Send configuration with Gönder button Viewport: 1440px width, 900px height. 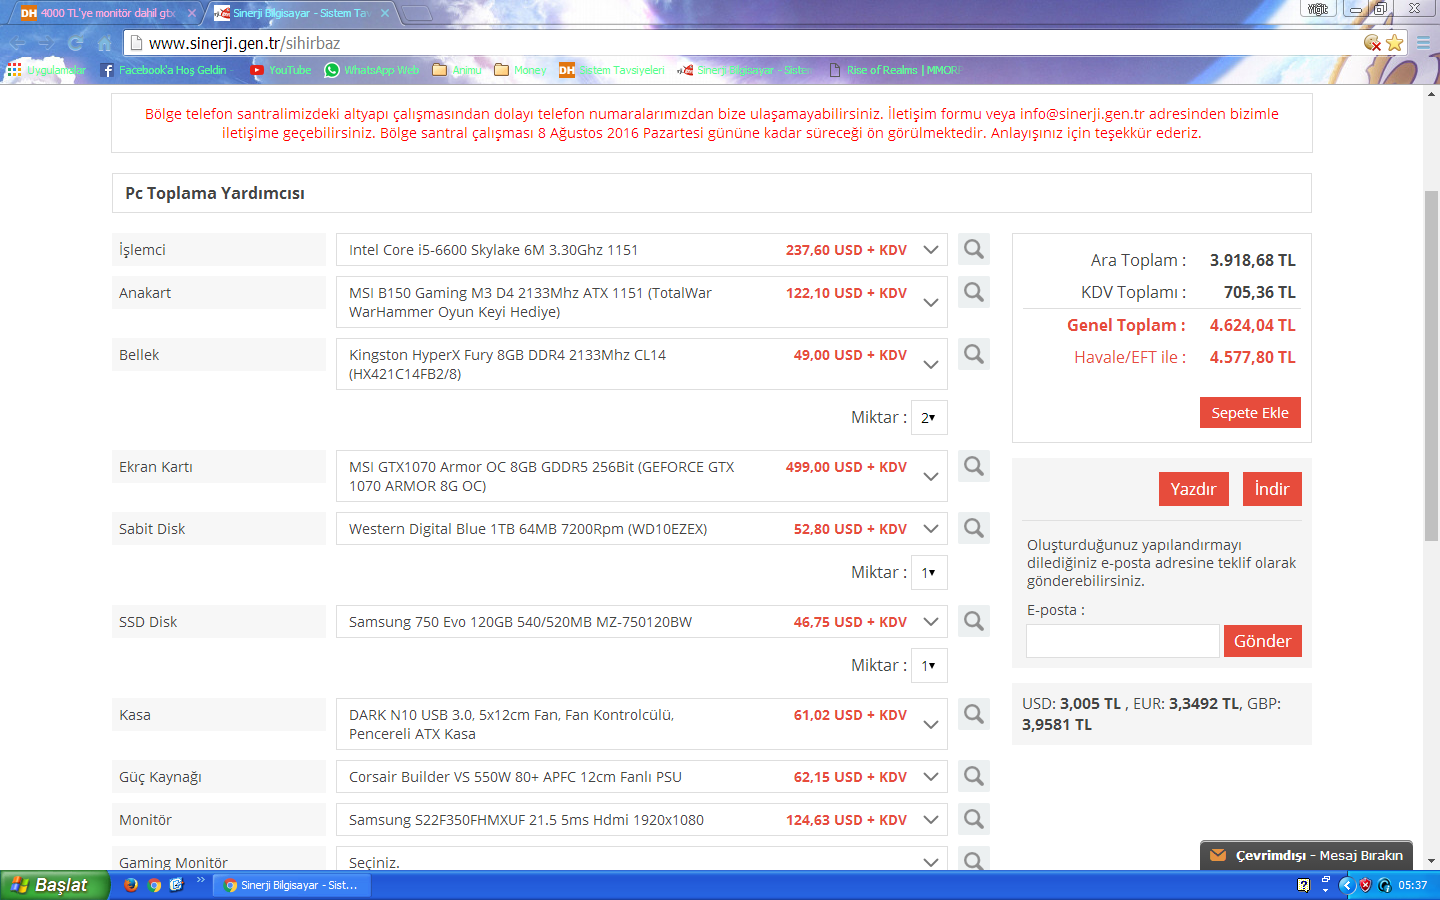[1262, 641]
